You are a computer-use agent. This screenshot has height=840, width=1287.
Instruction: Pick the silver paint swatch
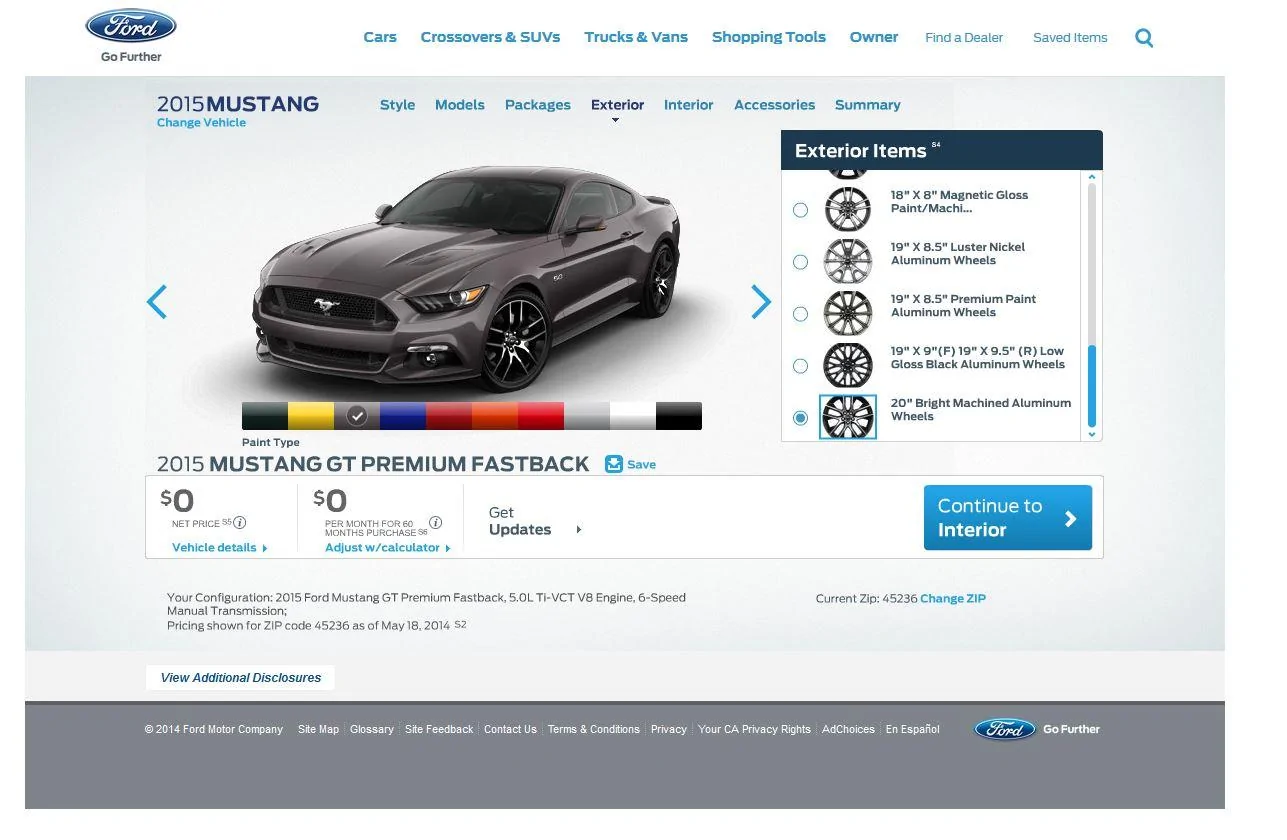tap(587, 416)
